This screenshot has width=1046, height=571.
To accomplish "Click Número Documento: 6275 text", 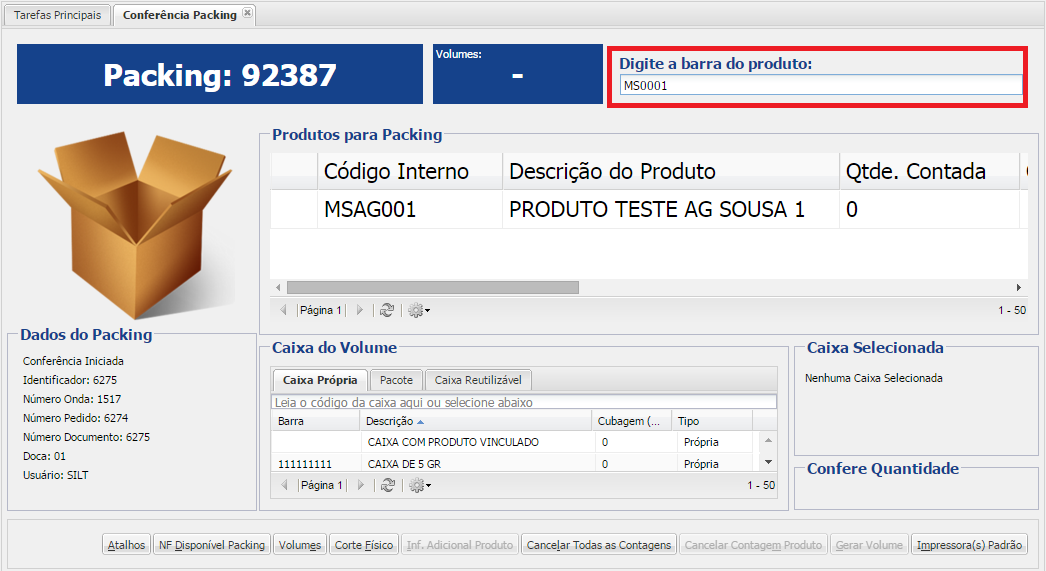I will point(87,437).
